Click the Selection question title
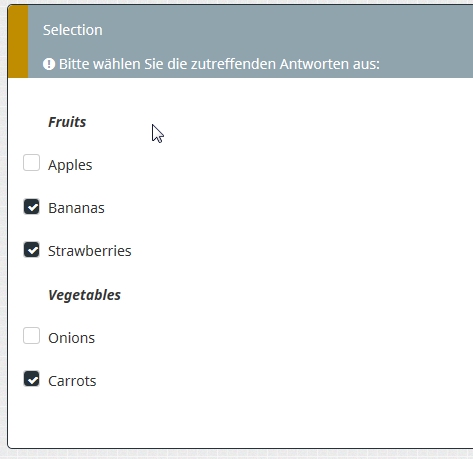The width and height of the screenshot is (473, 459). [x=73, y=30]
